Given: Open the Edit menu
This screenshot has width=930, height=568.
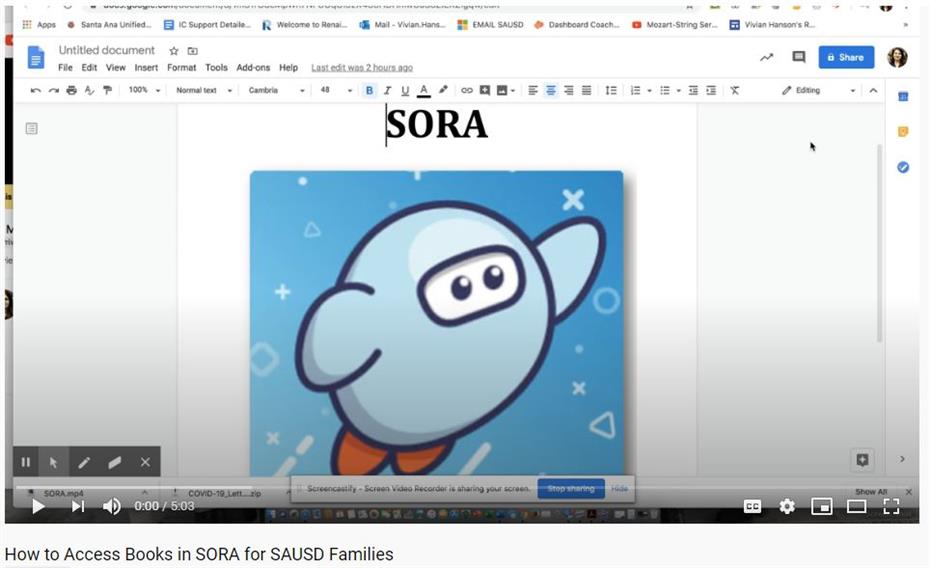Looking at the screenshot, I should (x=89, y=68).
